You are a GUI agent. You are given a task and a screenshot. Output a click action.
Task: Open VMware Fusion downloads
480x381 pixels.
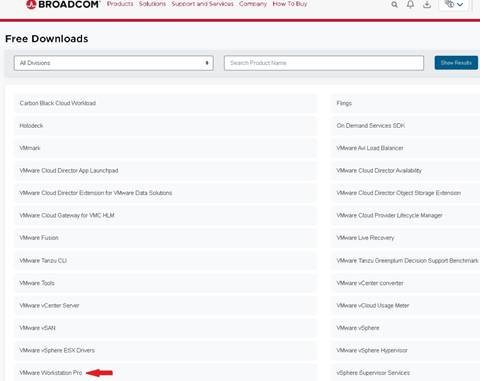[165, 238]
